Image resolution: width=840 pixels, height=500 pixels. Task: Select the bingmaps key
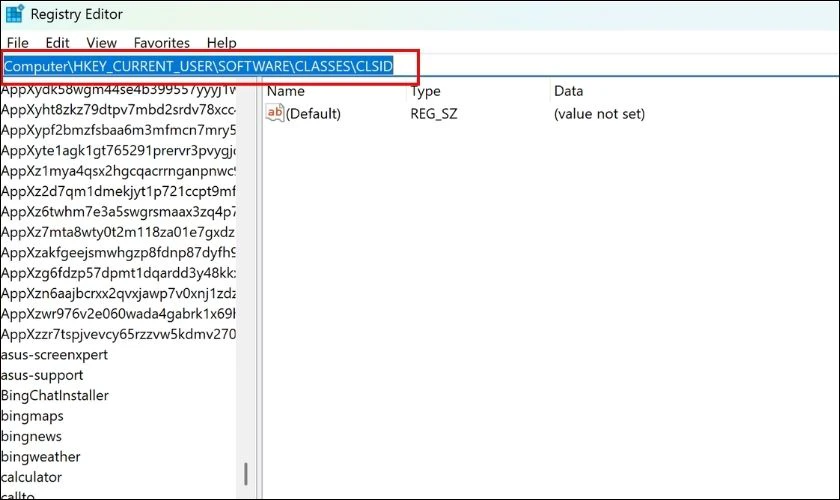point(32,416)
